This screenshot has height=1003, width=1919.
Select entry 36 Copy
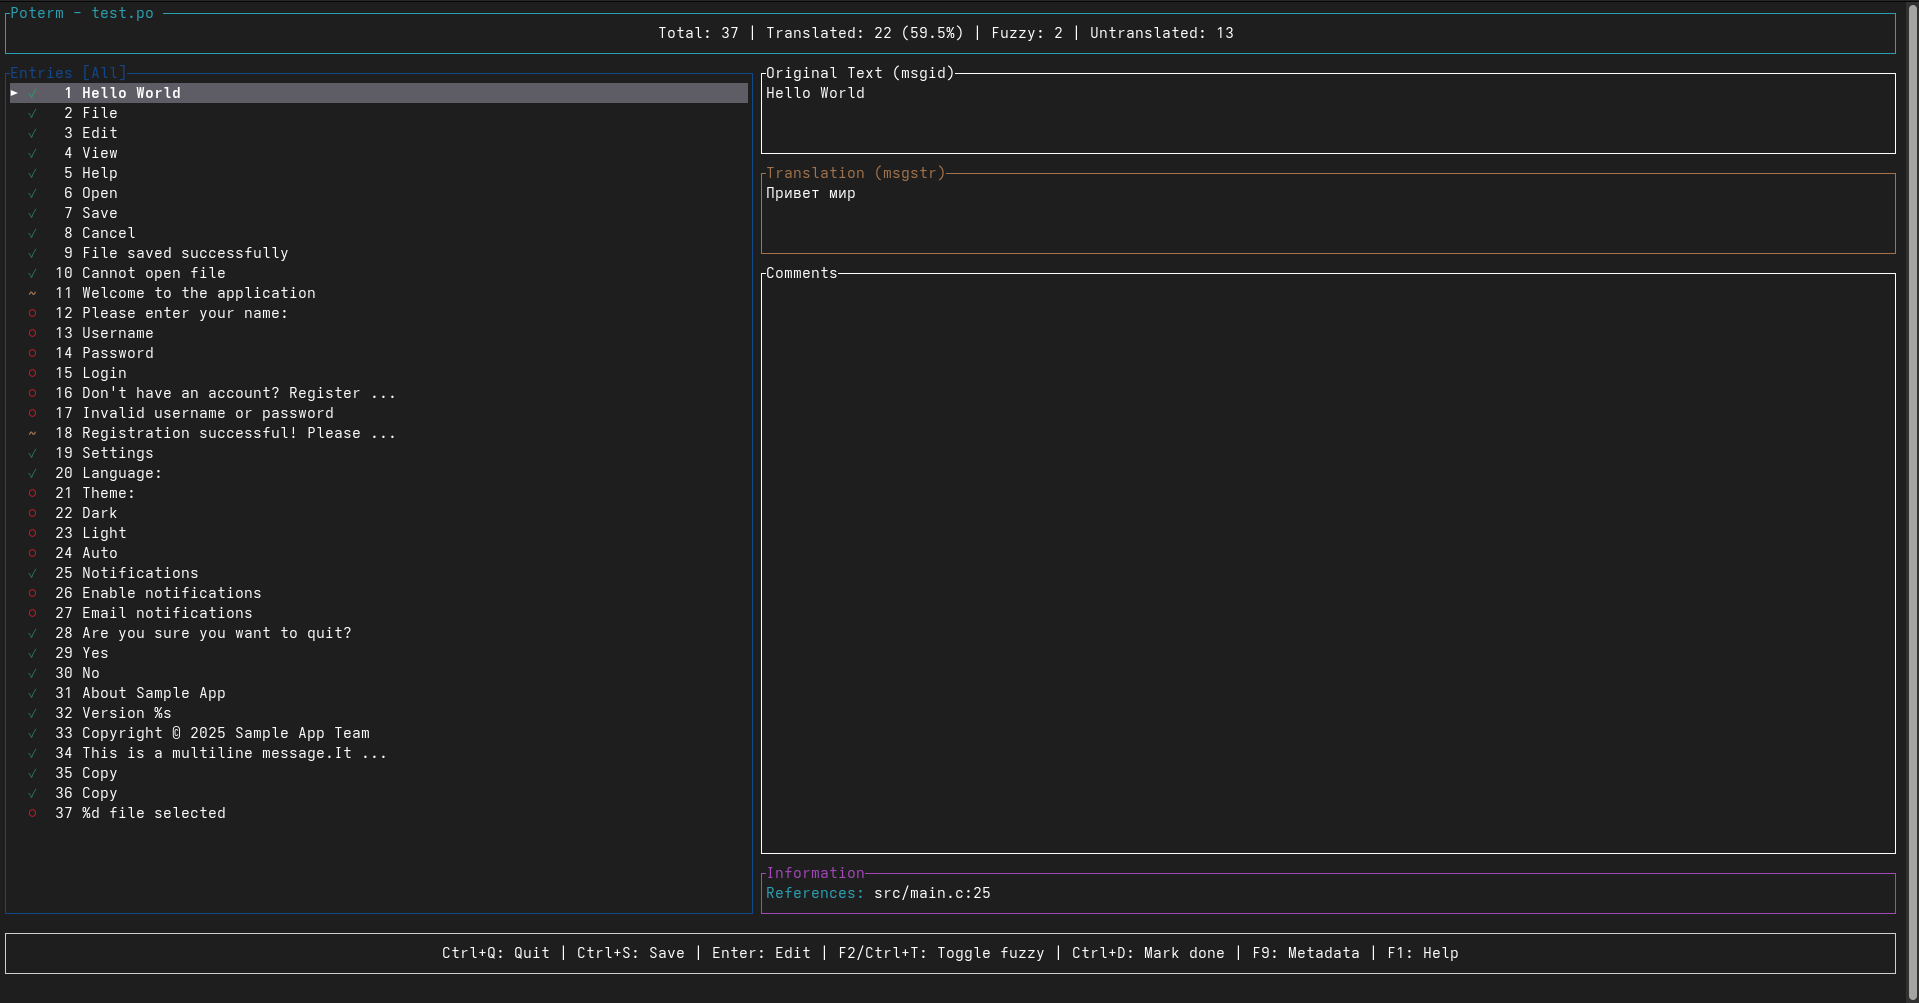(379, 793)
